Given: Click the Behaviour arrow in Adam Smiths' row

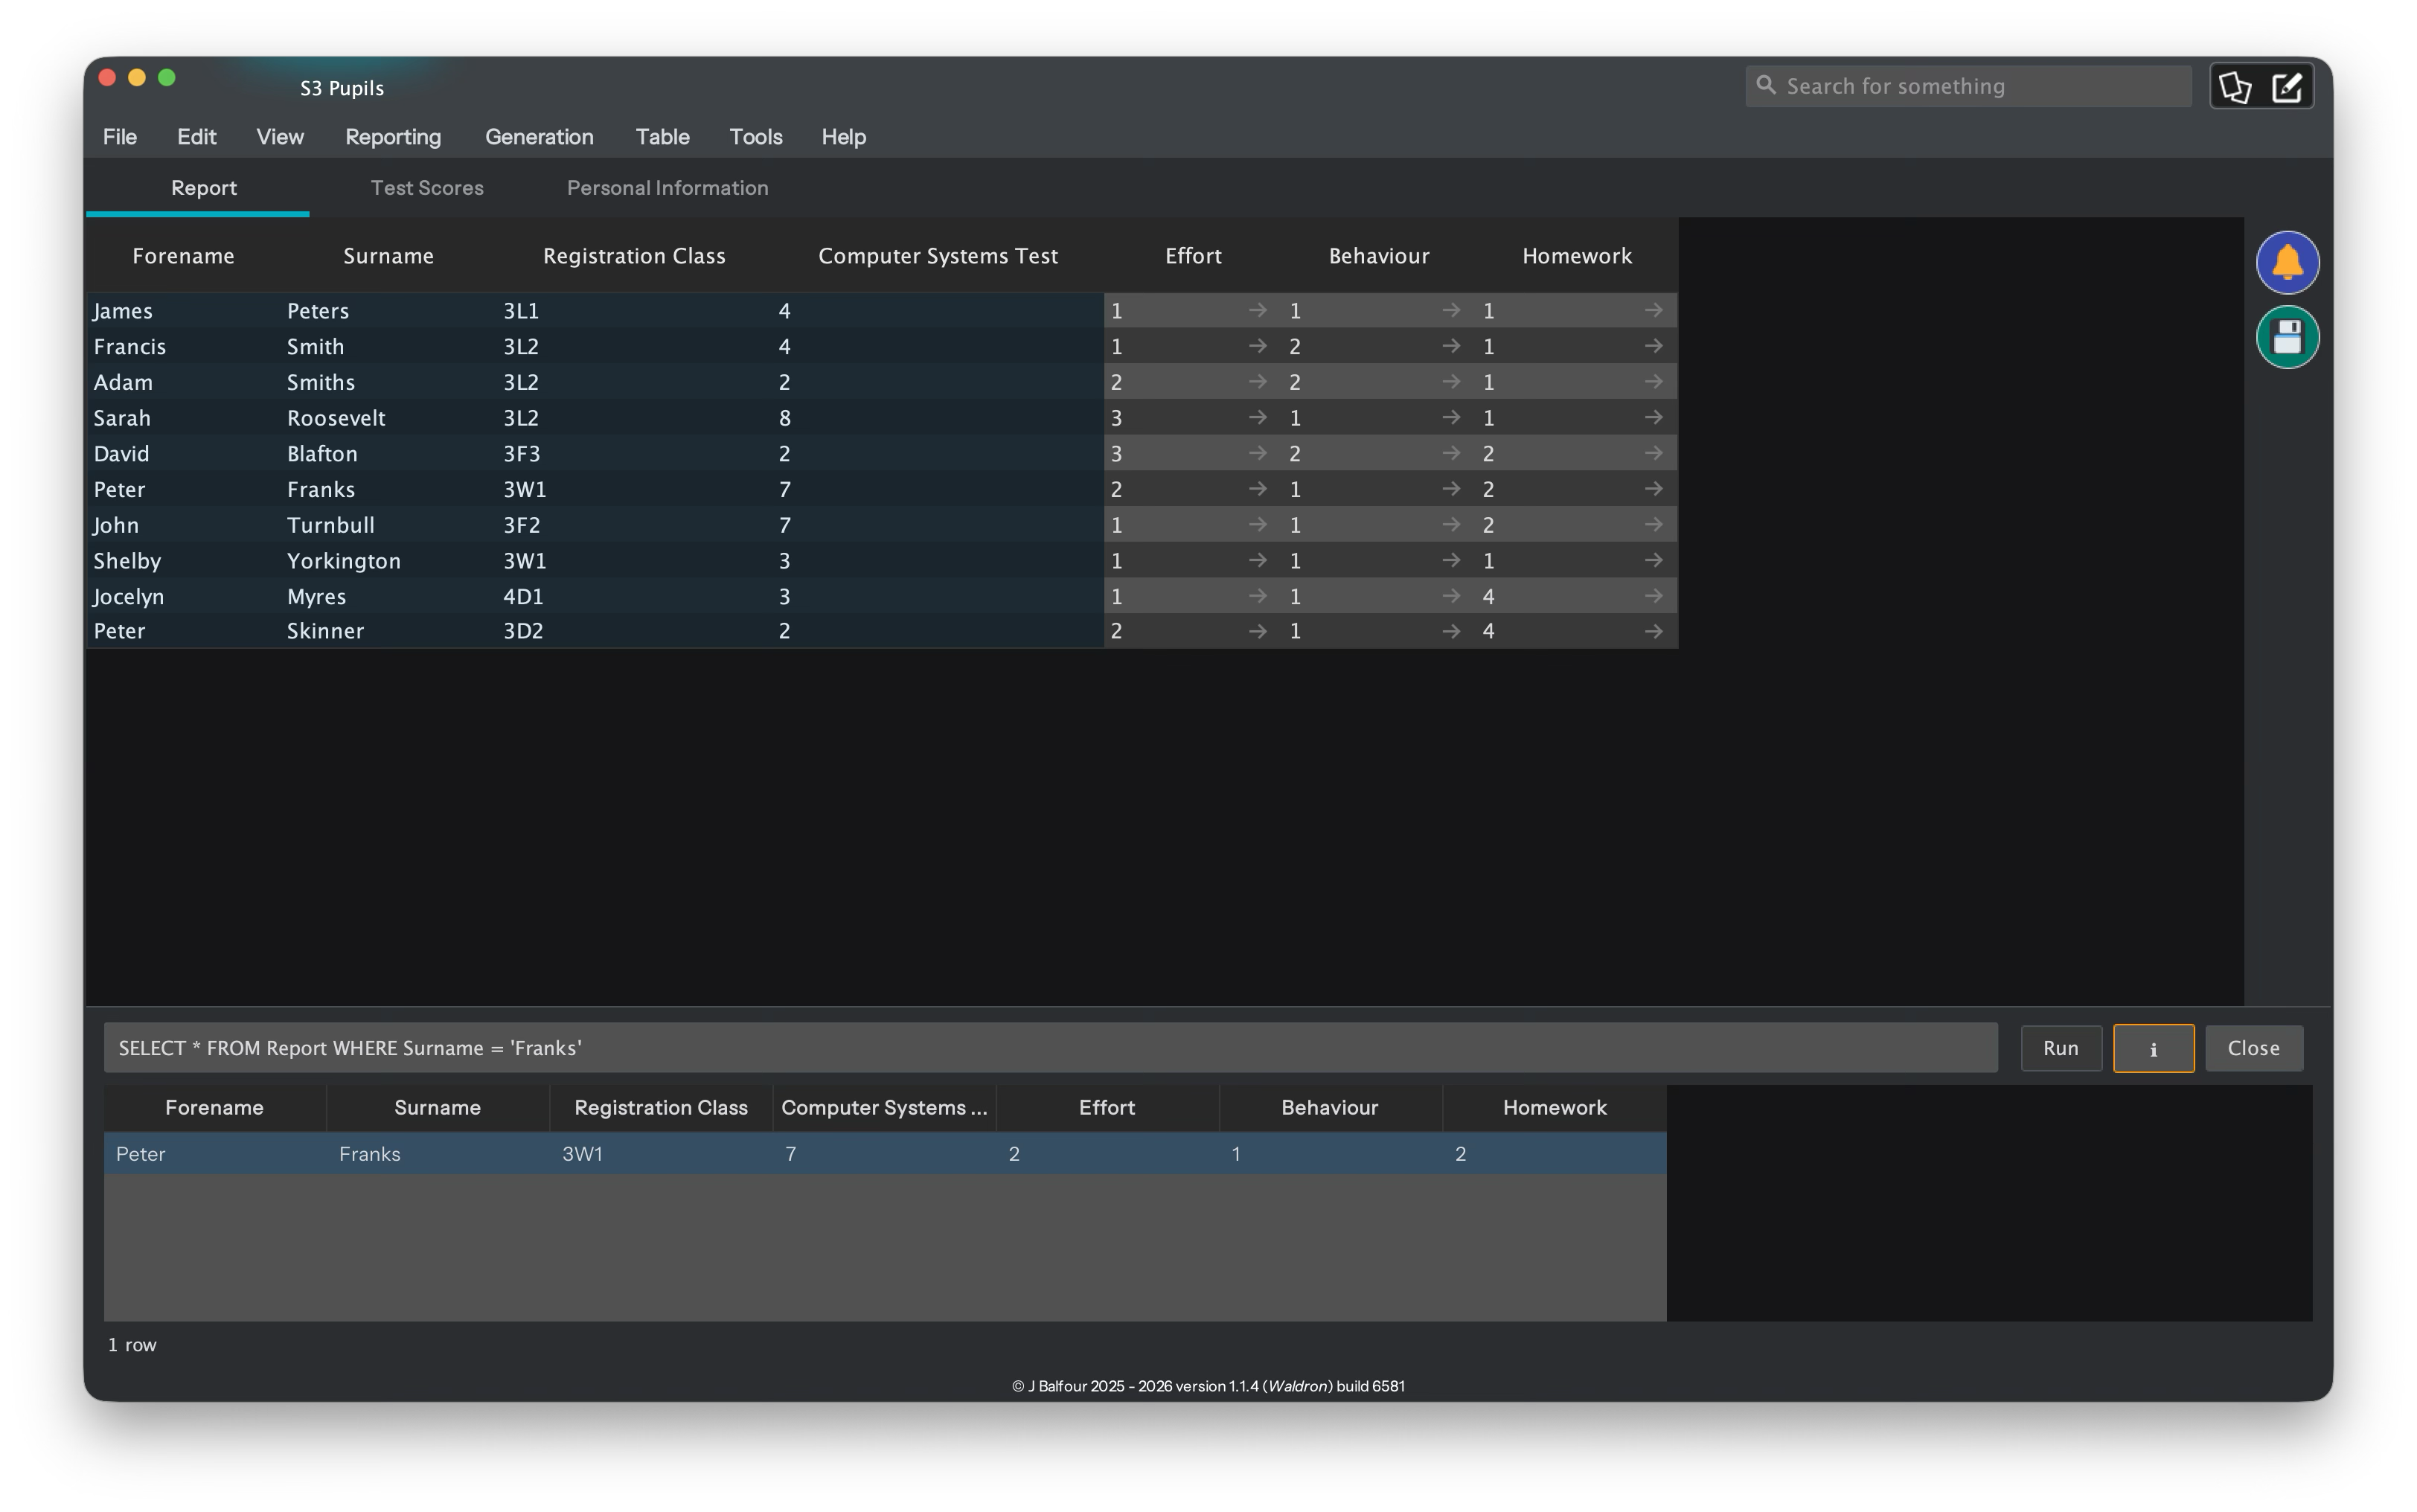Looking at the screenshot, I should [1451, 382].
